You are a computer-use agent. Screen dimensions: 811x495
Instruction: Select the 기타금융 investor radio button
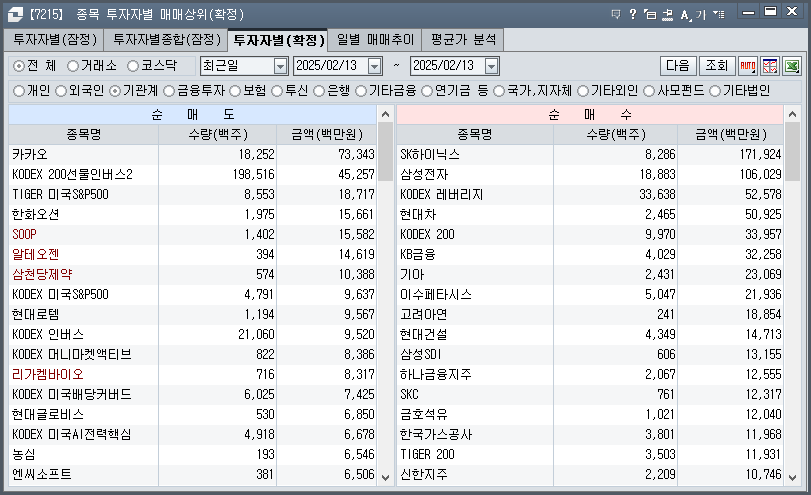pyautogui.click(x=361, y=91)
